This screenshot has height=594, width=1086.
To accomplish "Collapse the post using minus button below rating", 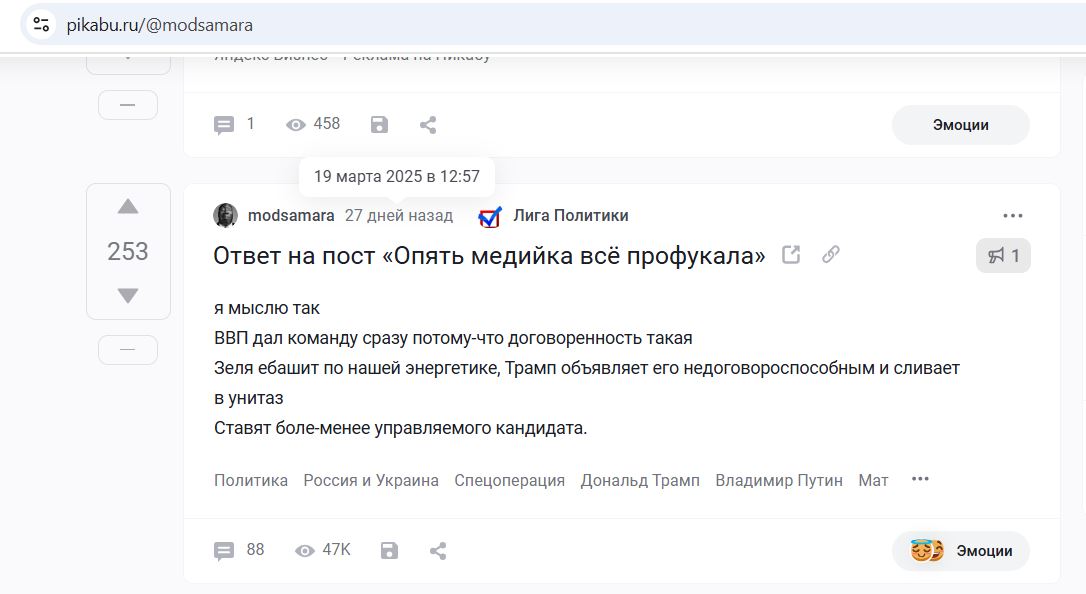I will [128, 350].
